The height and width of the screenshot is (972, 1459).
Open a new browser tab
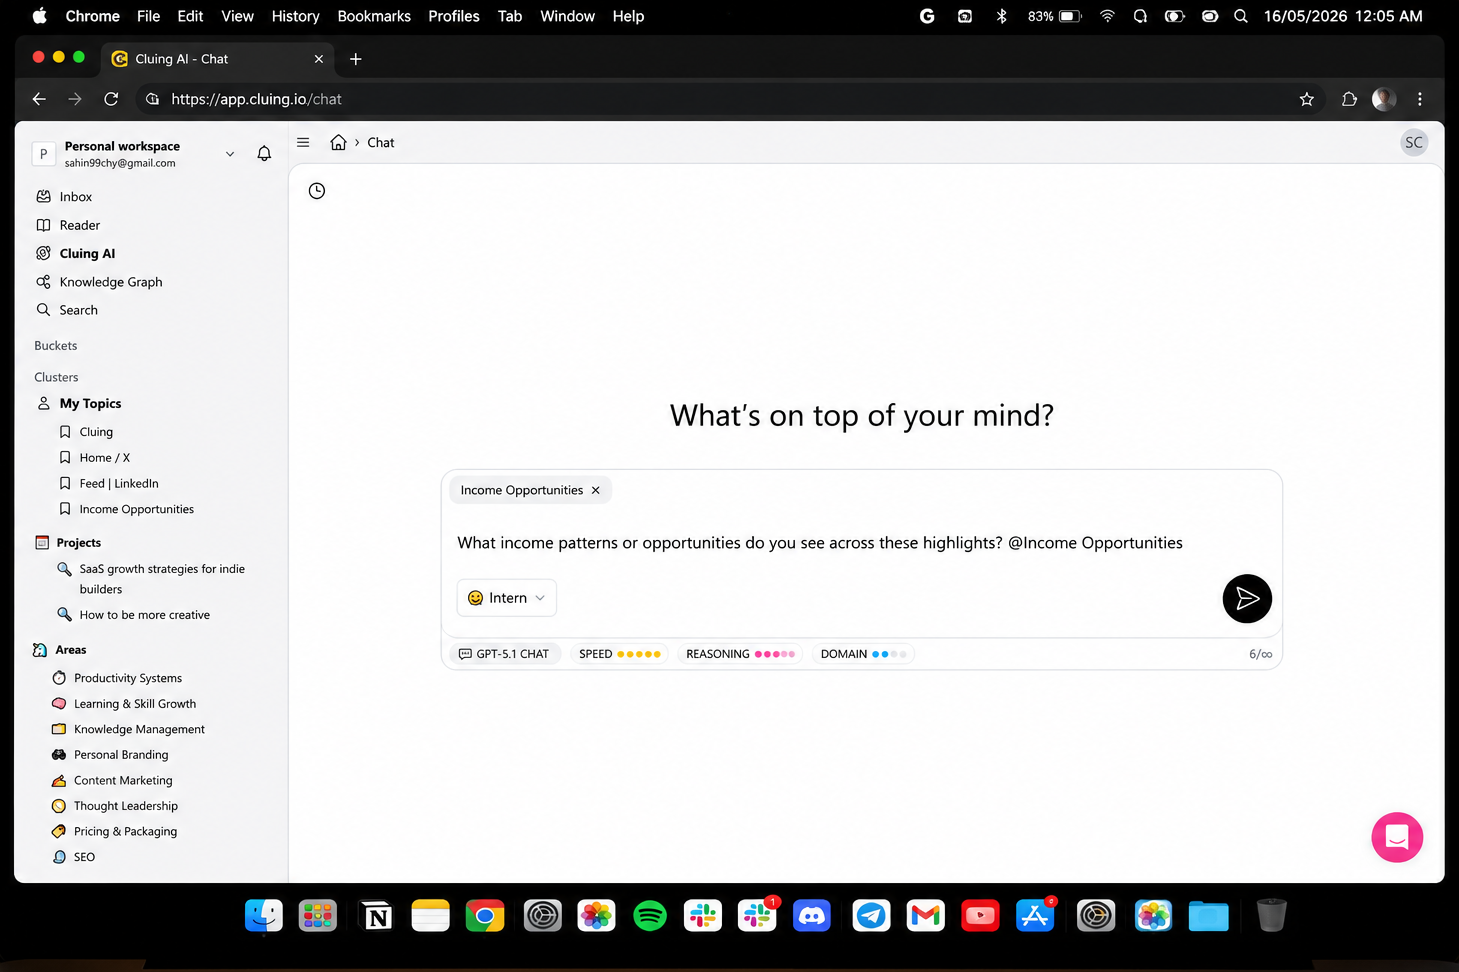coord(355,59)
